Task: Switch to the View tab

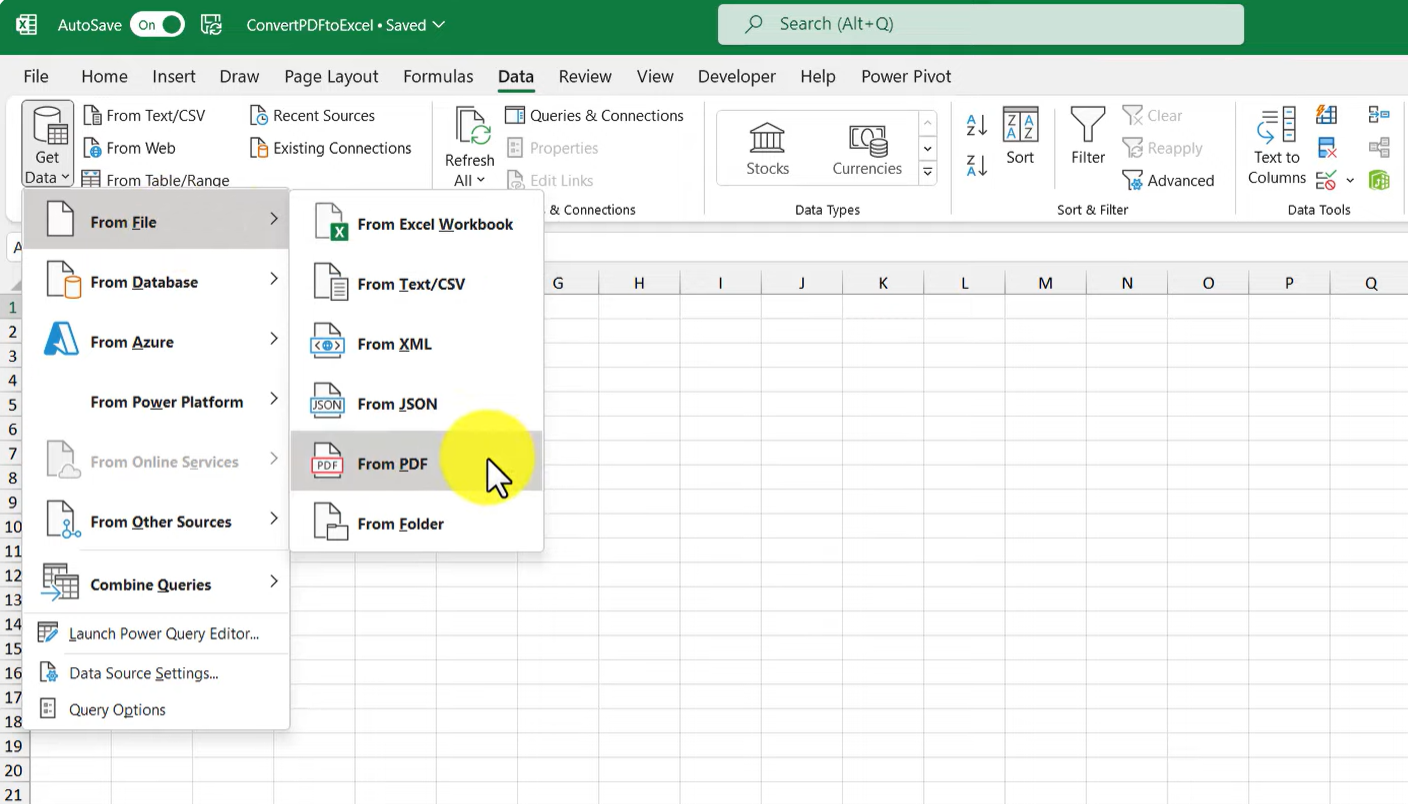Action: [655, 76]
